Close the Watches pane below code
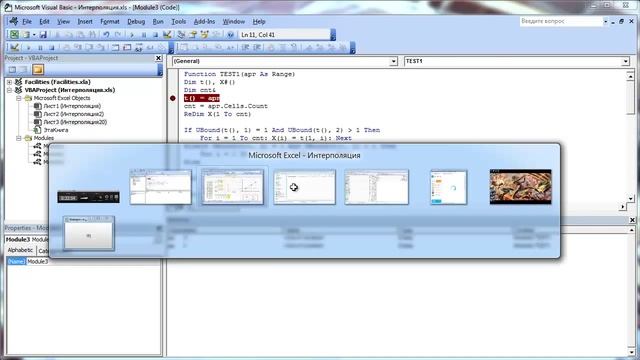The height and width of the screenshot is (360, 640). click(x=632, y=220)
